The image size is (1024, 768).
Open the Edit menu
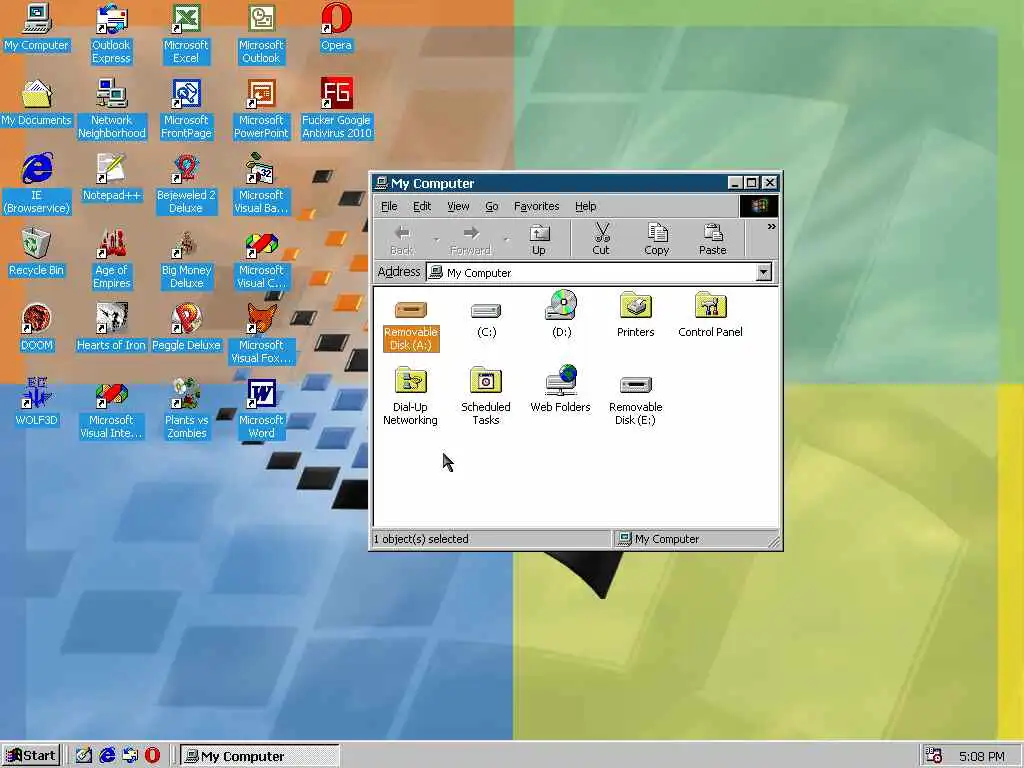[x=422, y=206]
